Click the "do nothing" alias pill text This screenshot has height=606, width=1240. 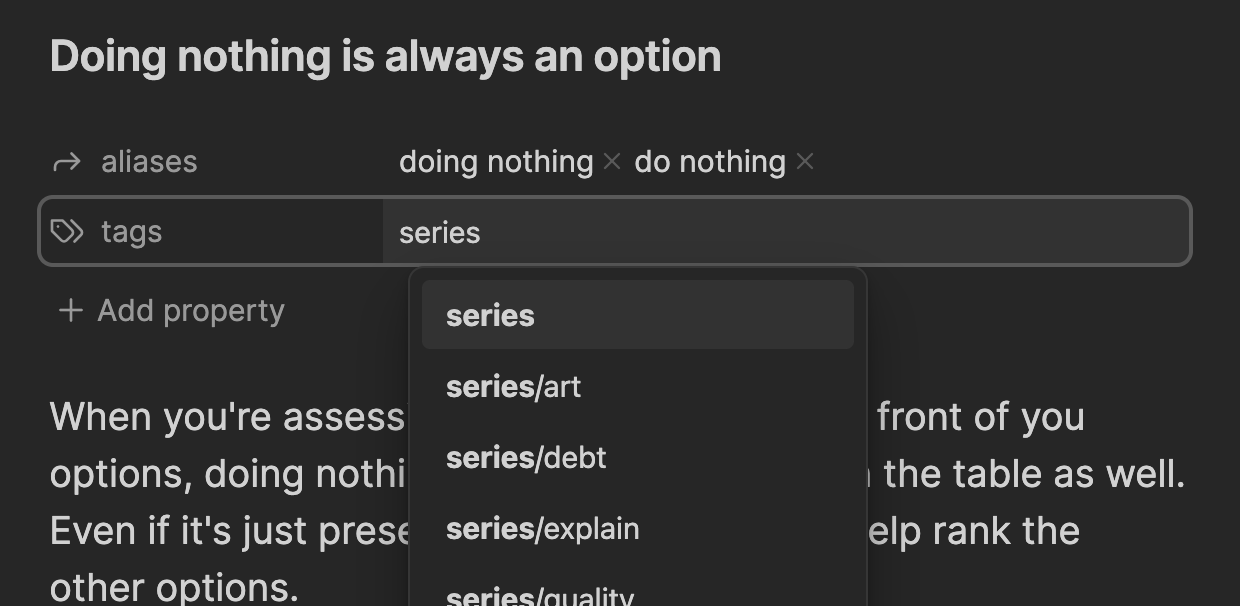(x=710, y=161)
